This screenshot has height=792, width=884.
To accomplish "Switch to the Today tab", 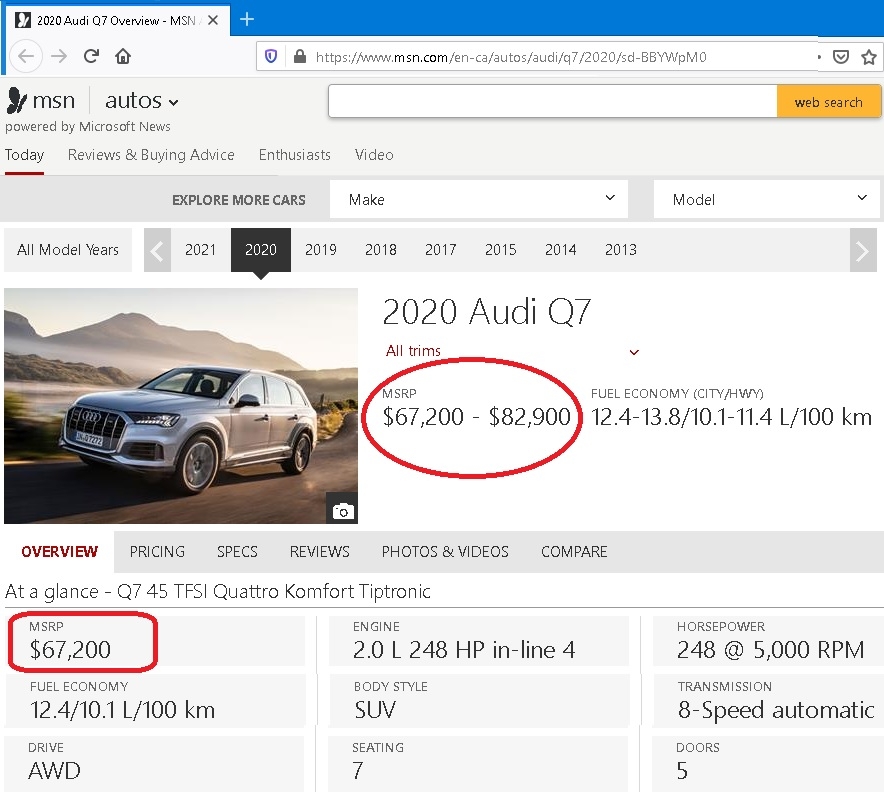I will 24,155.
